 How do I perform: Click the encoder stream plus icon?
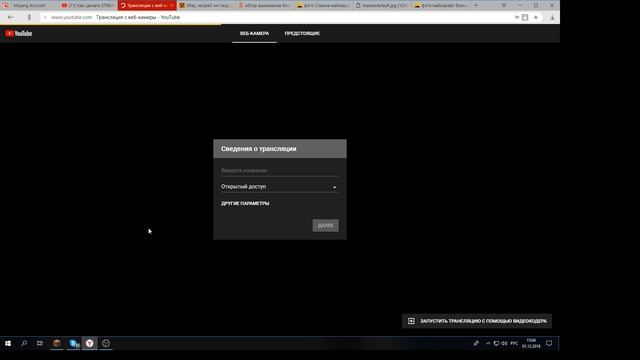coord(411,321)
